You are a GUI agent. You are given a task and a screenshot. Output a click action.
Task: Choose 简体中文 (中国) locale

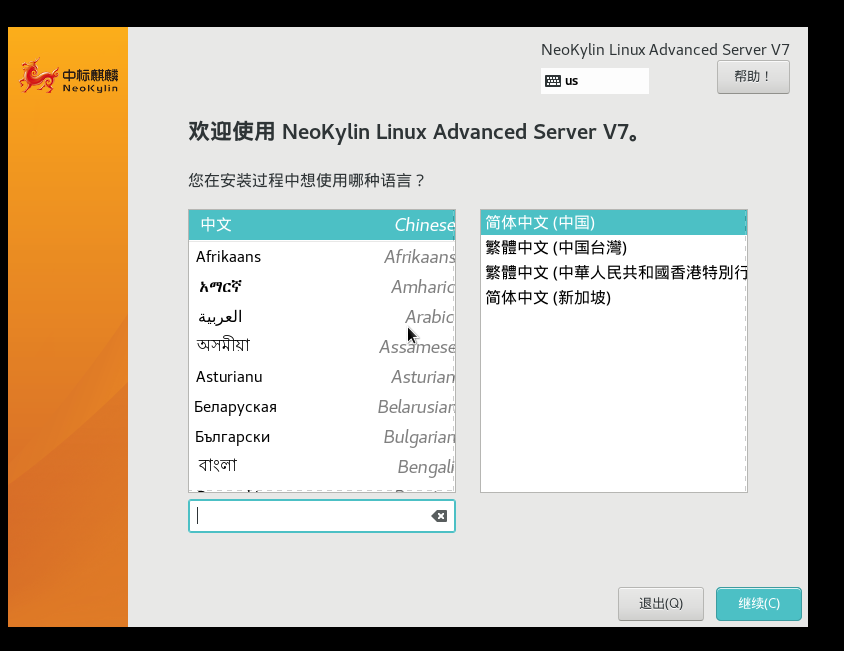(x=614, y=222)
